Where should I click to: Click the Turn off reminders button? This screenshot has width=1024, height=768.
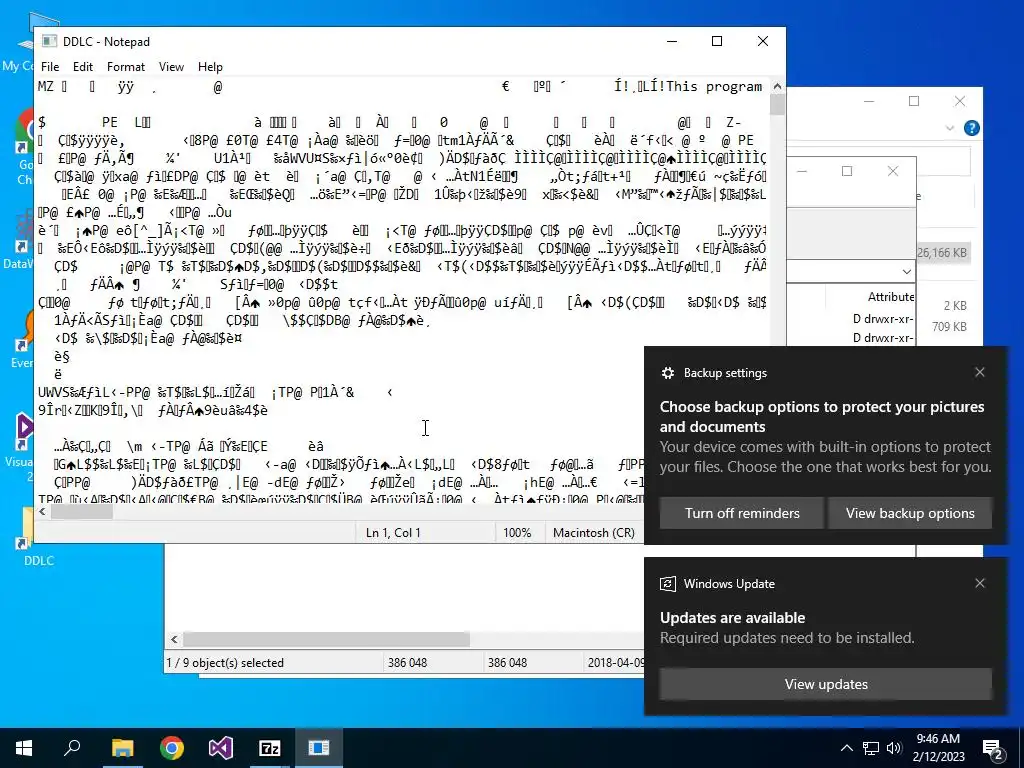click(742, 513)
